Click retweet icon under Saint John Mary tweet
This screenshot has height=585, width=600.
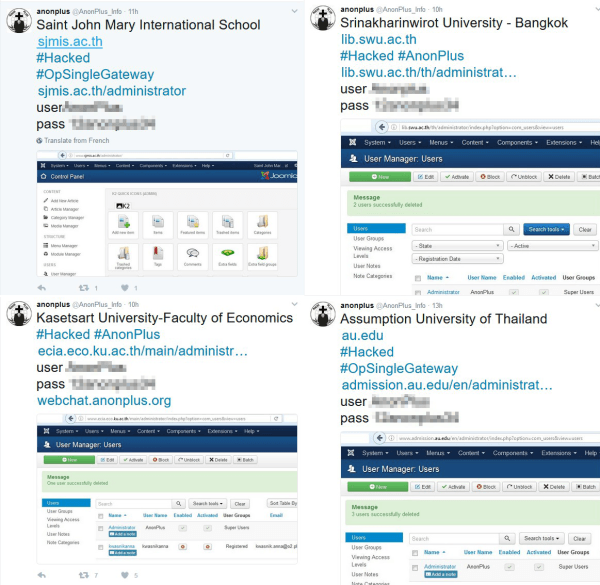[82, 287]
